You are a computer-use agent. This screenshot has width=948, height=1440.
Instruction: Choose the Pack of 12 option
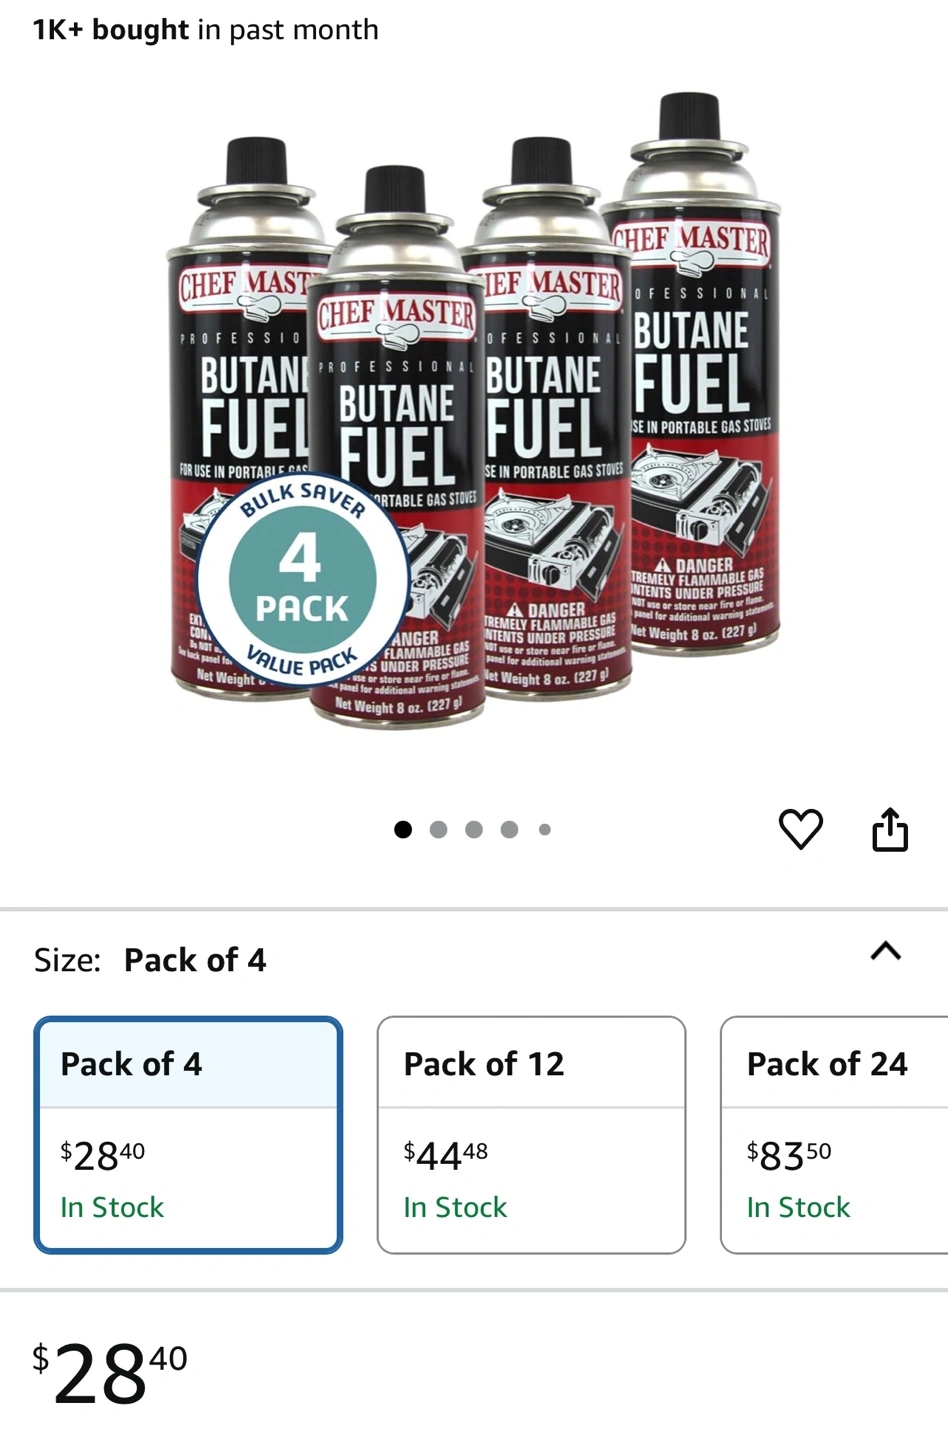(531, 1135)
